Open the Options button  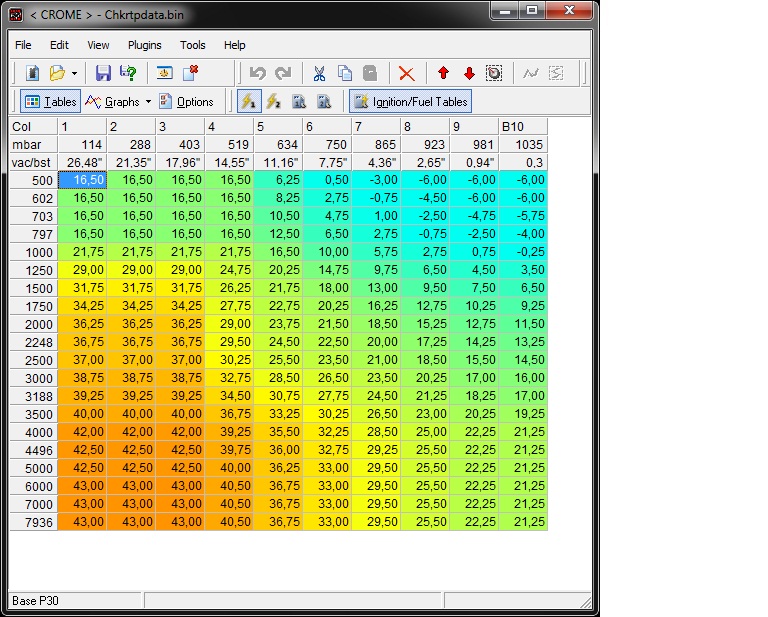click(187, 101)
